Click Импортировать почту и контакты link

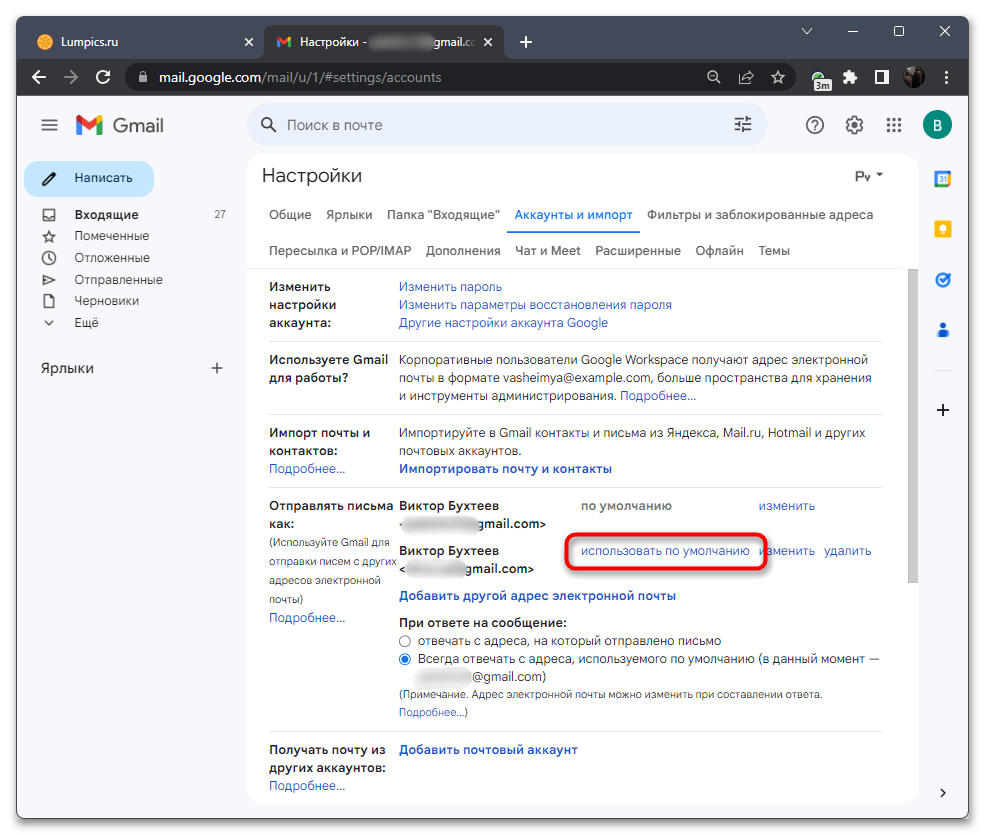pyautogui.click(x=505, y=469)
